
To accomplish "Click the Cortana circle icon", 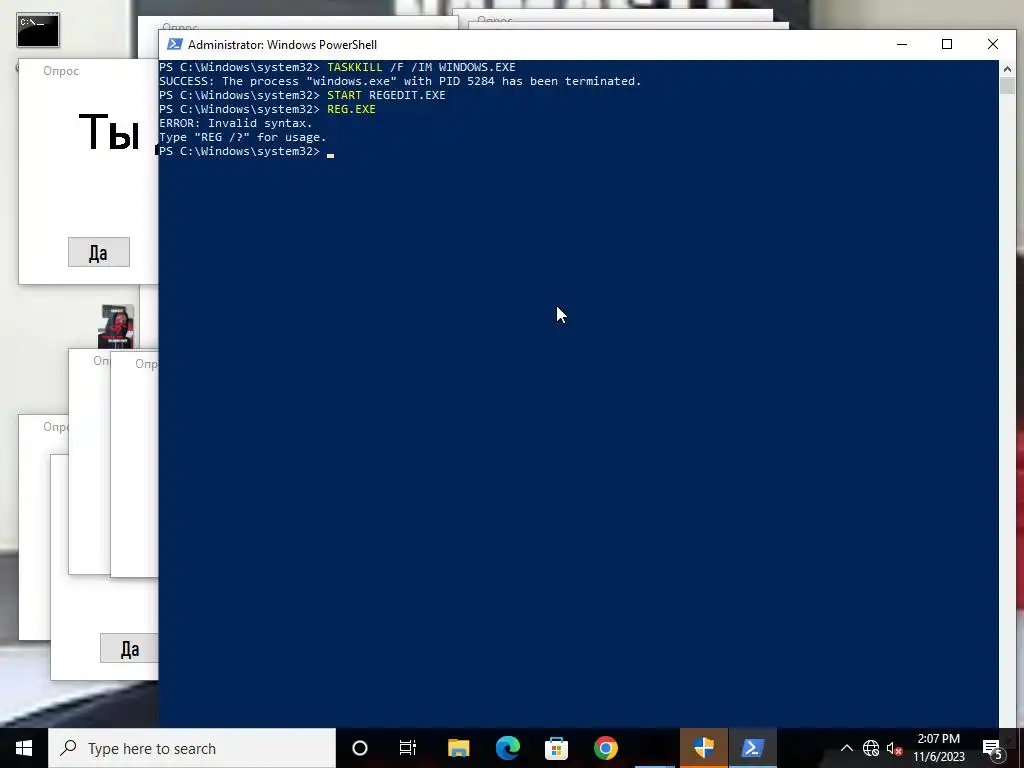I will point(360,748).
